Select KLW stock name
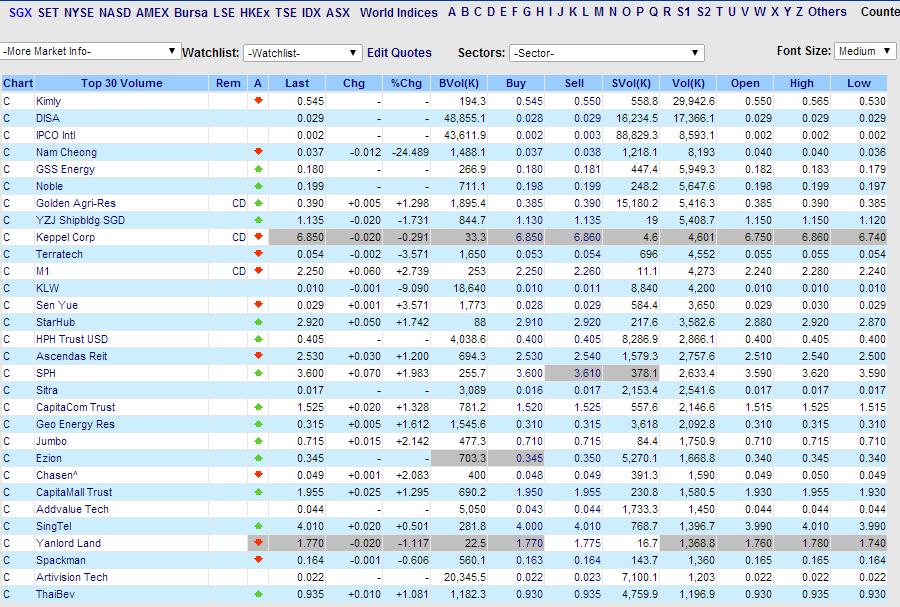The image size is (900, 607). tap(48, 289)
